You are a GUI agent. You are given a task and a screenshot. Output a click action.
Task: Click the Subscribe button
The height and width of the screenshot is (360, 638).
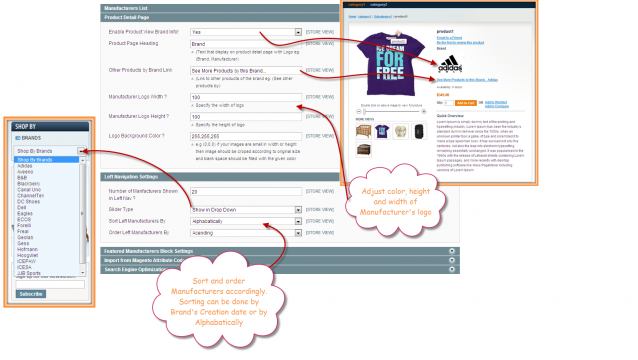coord(31,294)
